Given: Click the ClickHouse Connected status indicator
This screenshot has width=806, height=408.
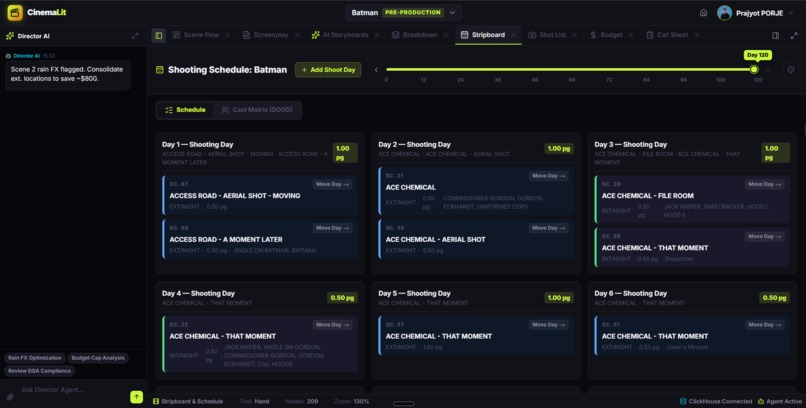Looking at the screenshot, I should [x=716, y=401].
